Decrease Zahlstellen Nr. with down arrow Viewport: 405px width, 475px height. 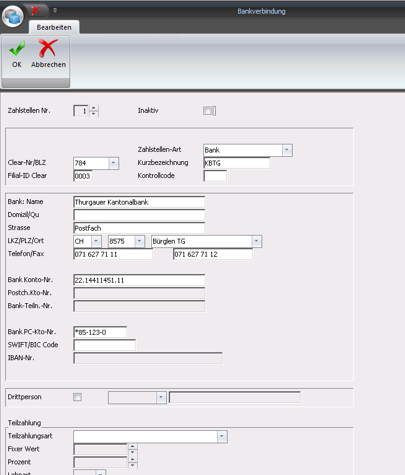pos(94,114)
